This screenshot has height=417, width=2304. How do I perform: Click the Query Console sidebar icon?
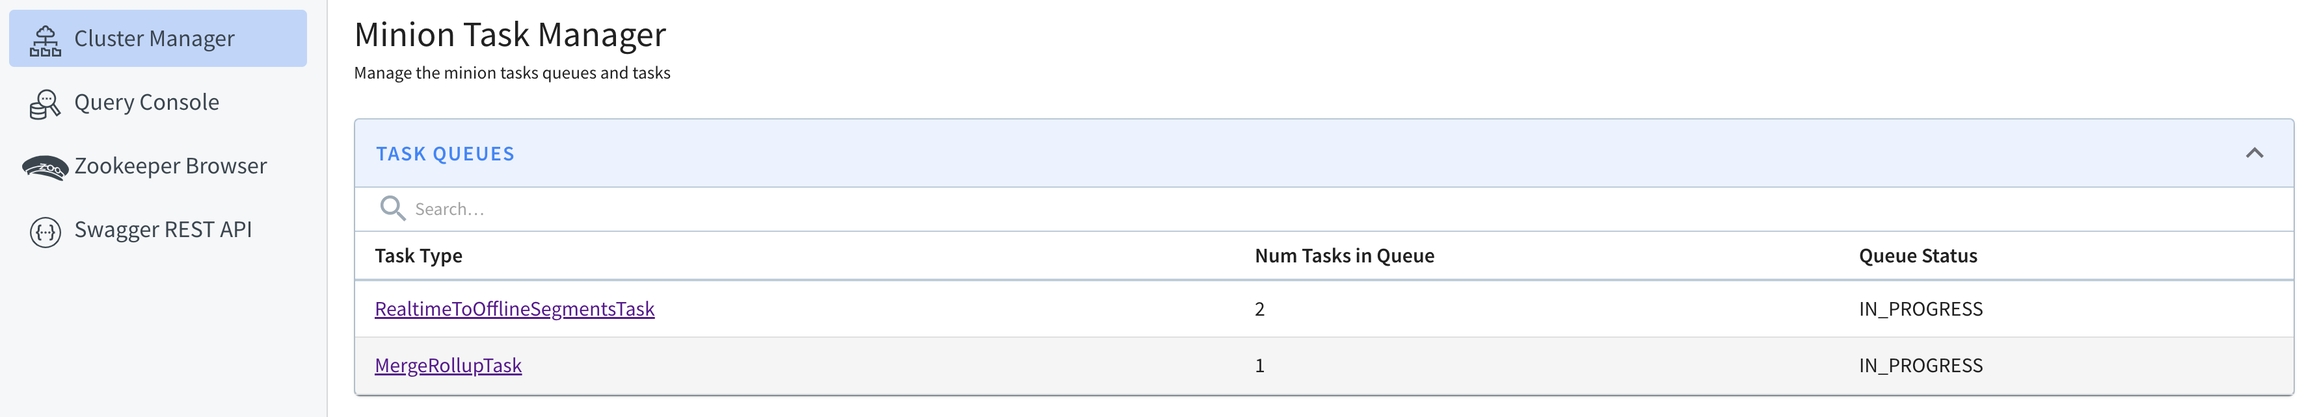coord(45,104)
